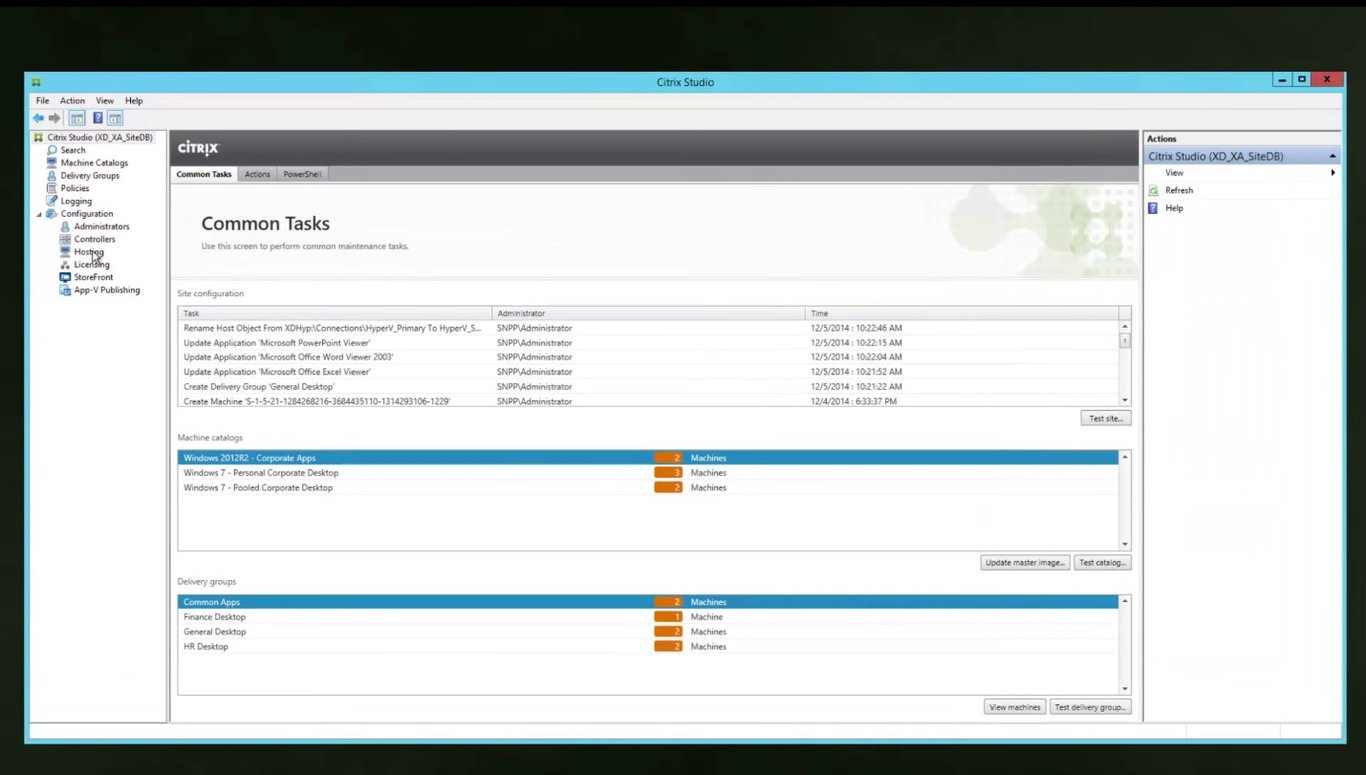The image size is (1366, 775).
Task: Select the Finance Desktop delivery group
Action: click(x=214, y=616)
